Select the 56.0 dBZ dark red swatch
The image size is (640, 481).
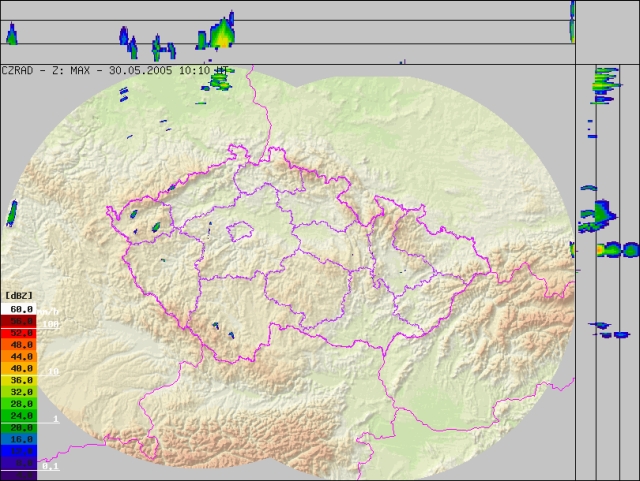[x=19, y=322]
